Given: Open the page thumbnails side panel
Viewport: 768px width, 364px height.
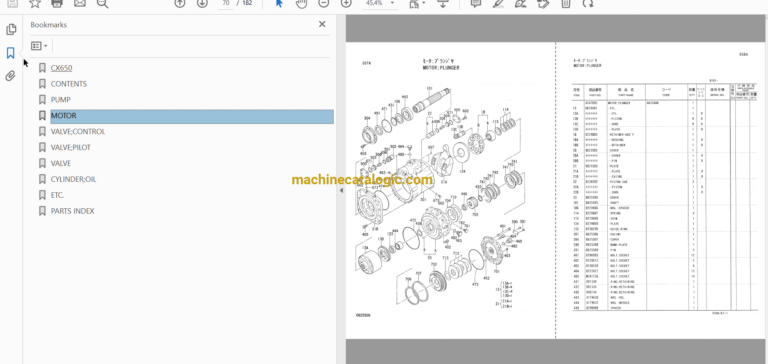Looking at the screenshot, I should (x=11, y=29).
